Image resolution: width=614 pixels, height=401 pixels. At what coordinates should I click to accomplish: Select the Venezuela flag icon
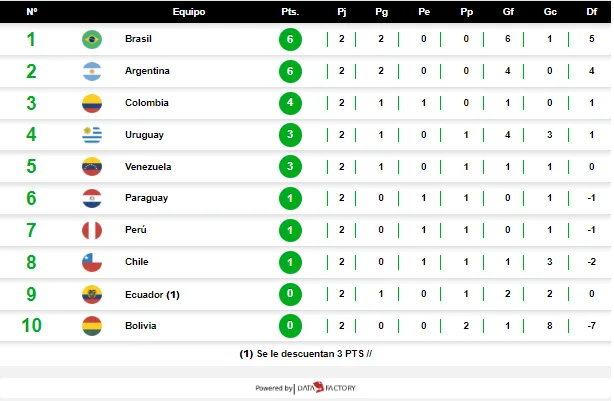click(92, 166)
